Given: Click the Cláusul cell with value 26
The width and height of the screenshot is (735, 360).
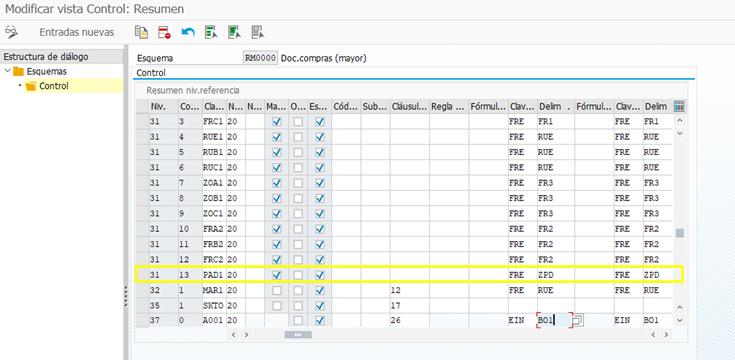Looking at the screenshot, I should point(409,321).
